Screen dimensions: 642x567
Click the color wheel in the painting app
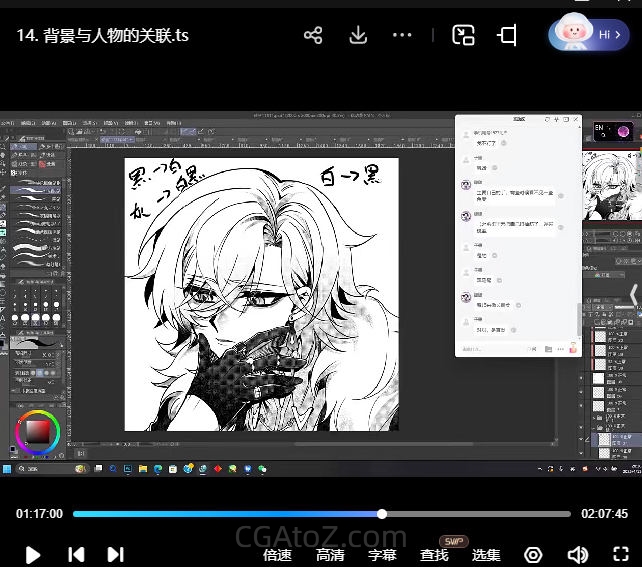[37, 432]
